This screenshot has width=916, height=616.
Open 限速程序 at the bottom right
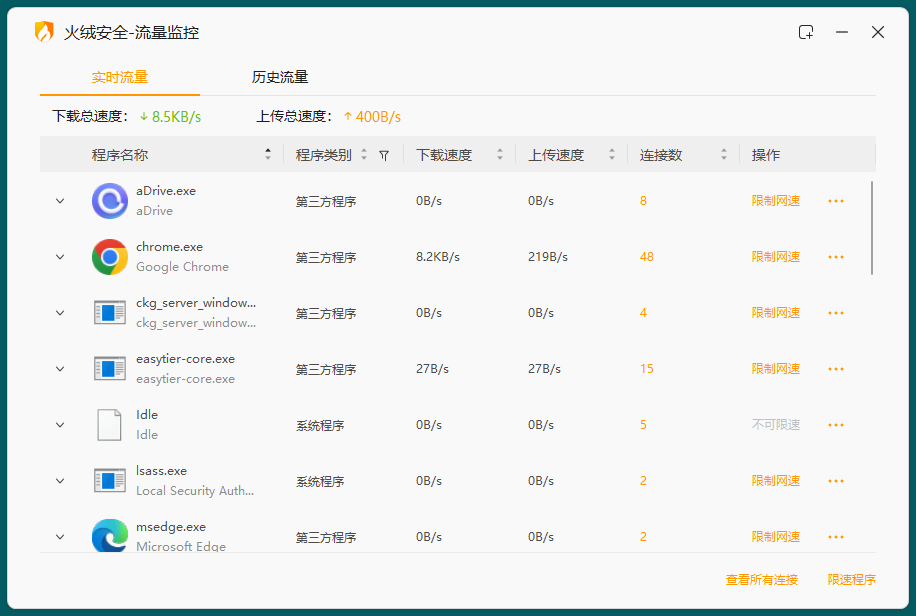tap(851, 580)
